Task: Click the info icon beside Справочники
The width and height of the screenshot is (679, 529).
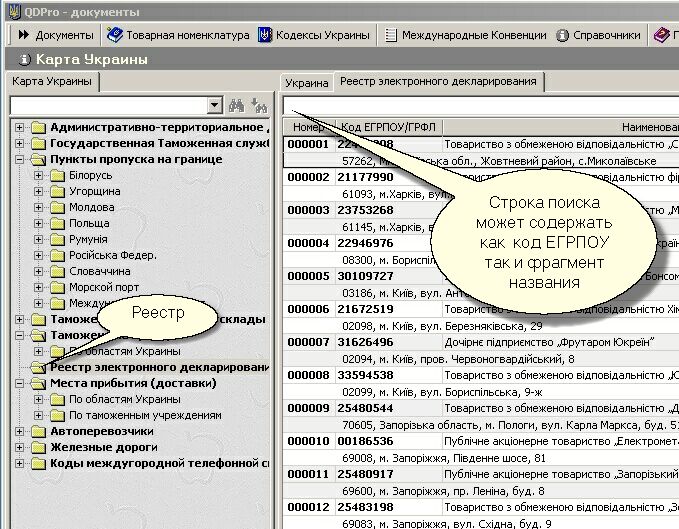Action: pos(562,35)
